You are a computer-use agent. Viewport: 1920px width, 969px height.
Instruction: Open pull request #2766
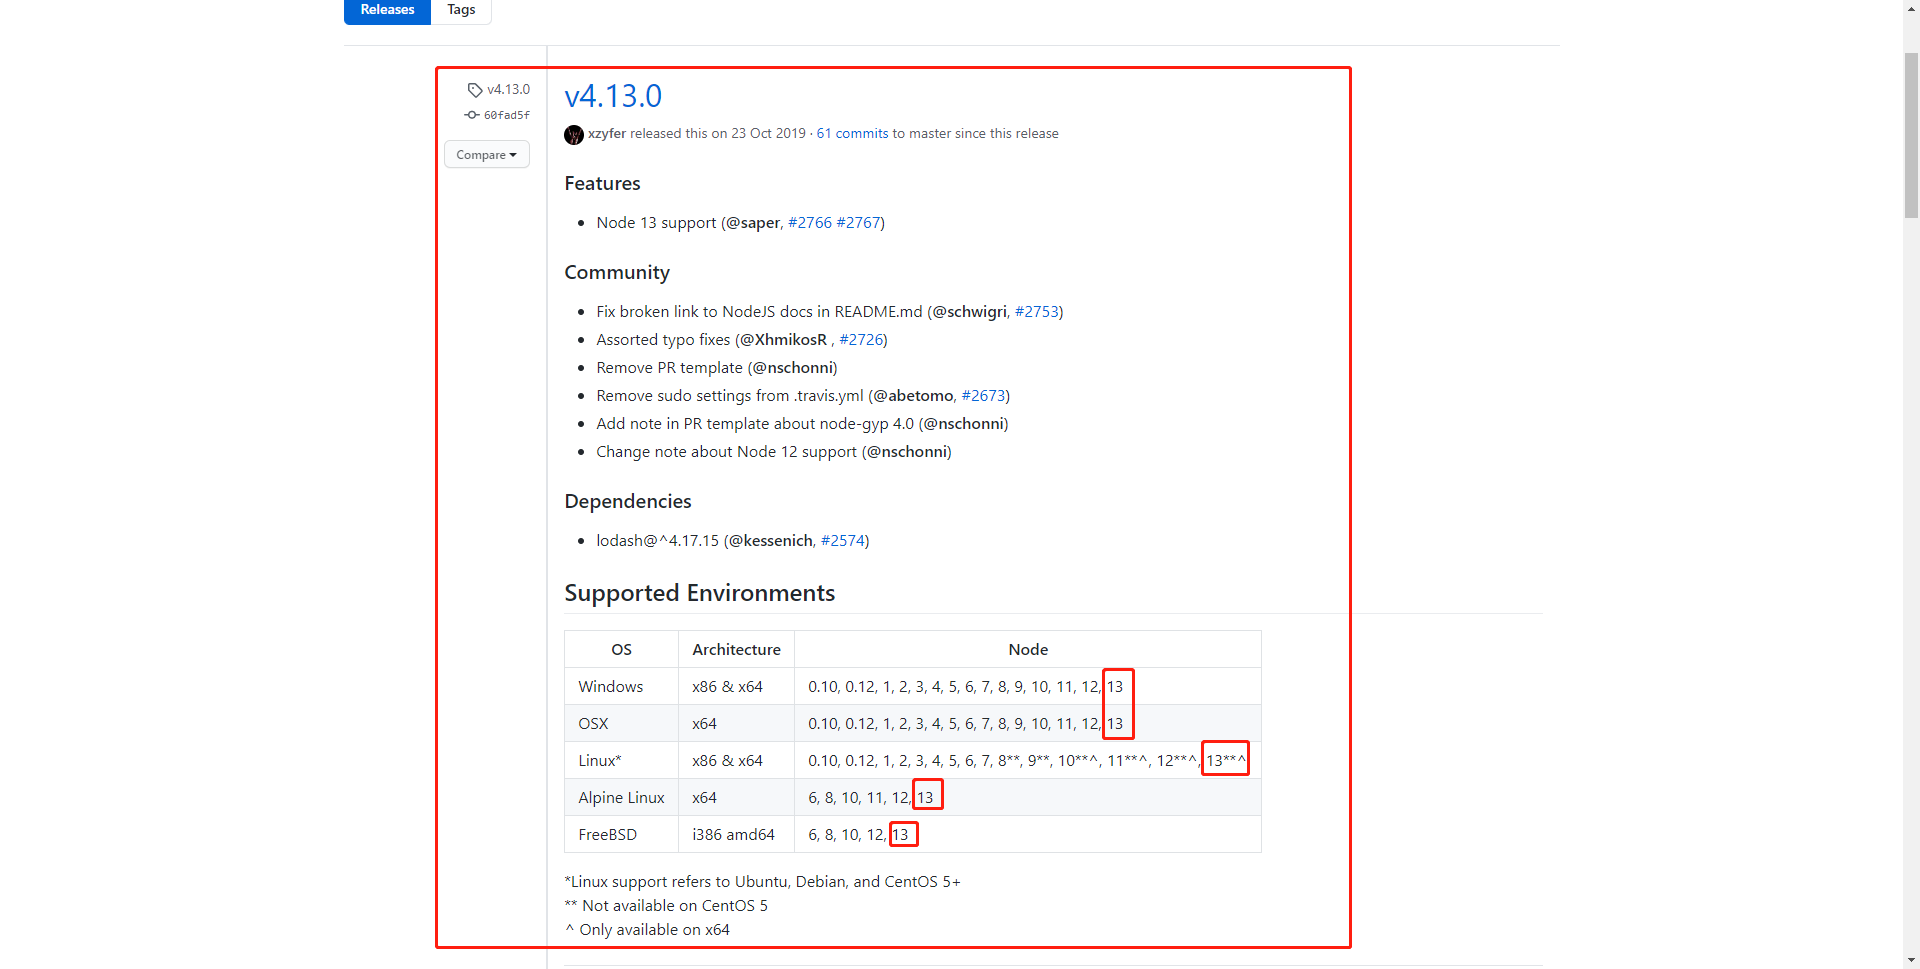click(x=810, y=223)
